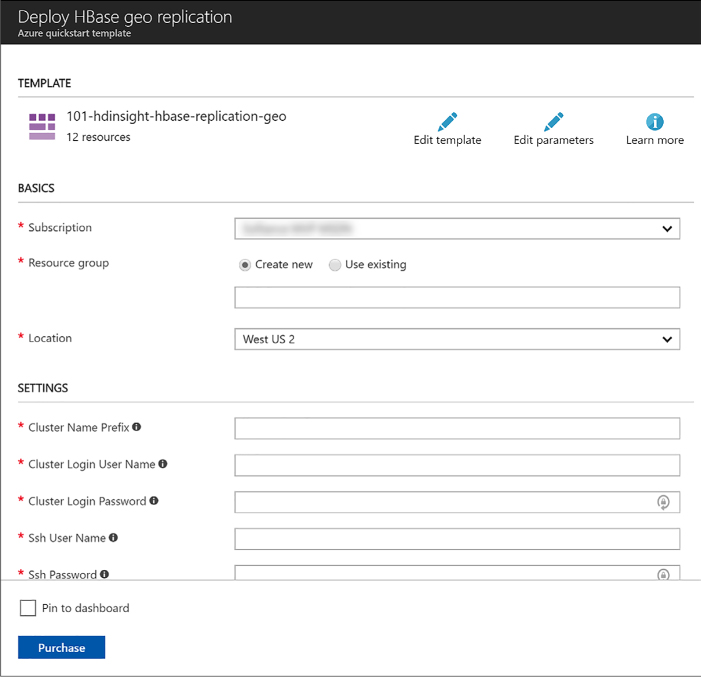The width and height of the screenshot is (701, 677).
Task: Click the Edit parameters label
Action: point(553,140)
